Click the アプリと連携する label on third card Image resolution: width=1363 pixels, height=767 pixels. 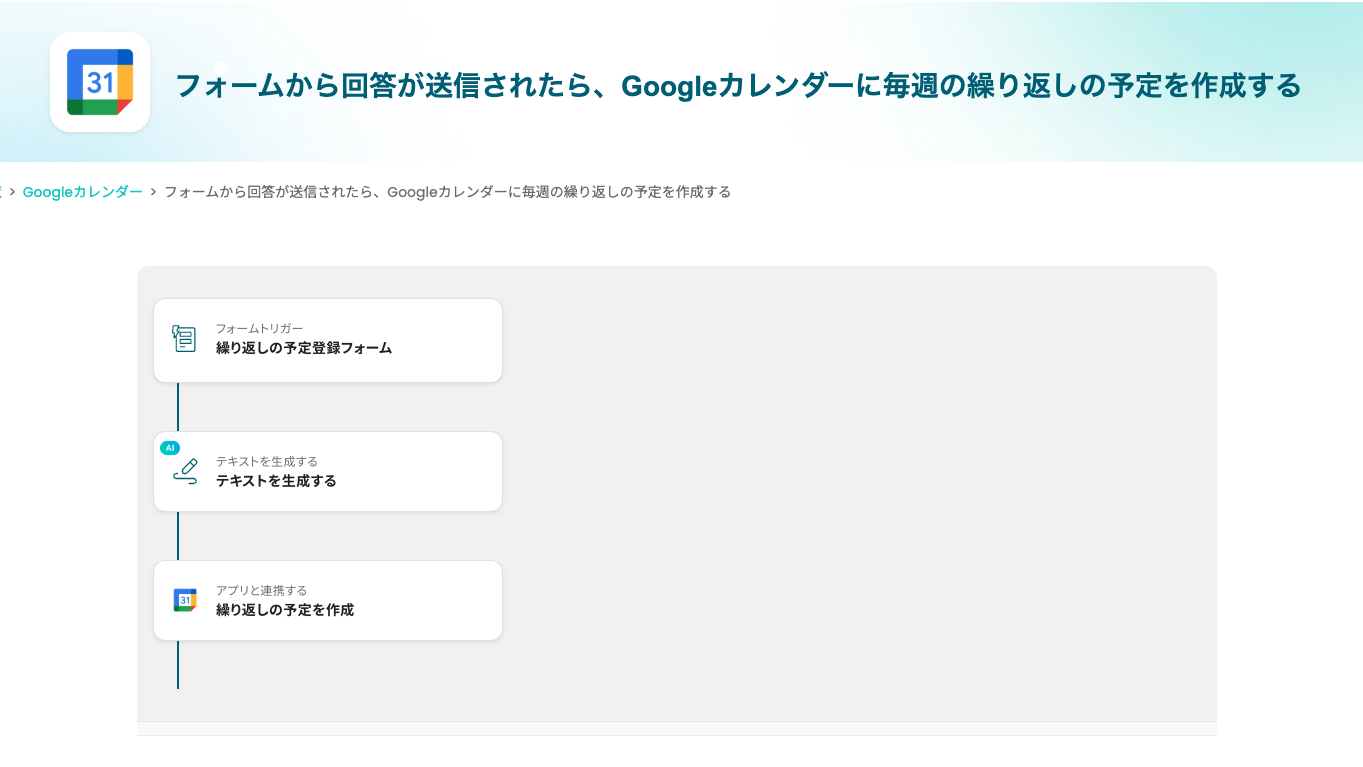tap(261, 590)
